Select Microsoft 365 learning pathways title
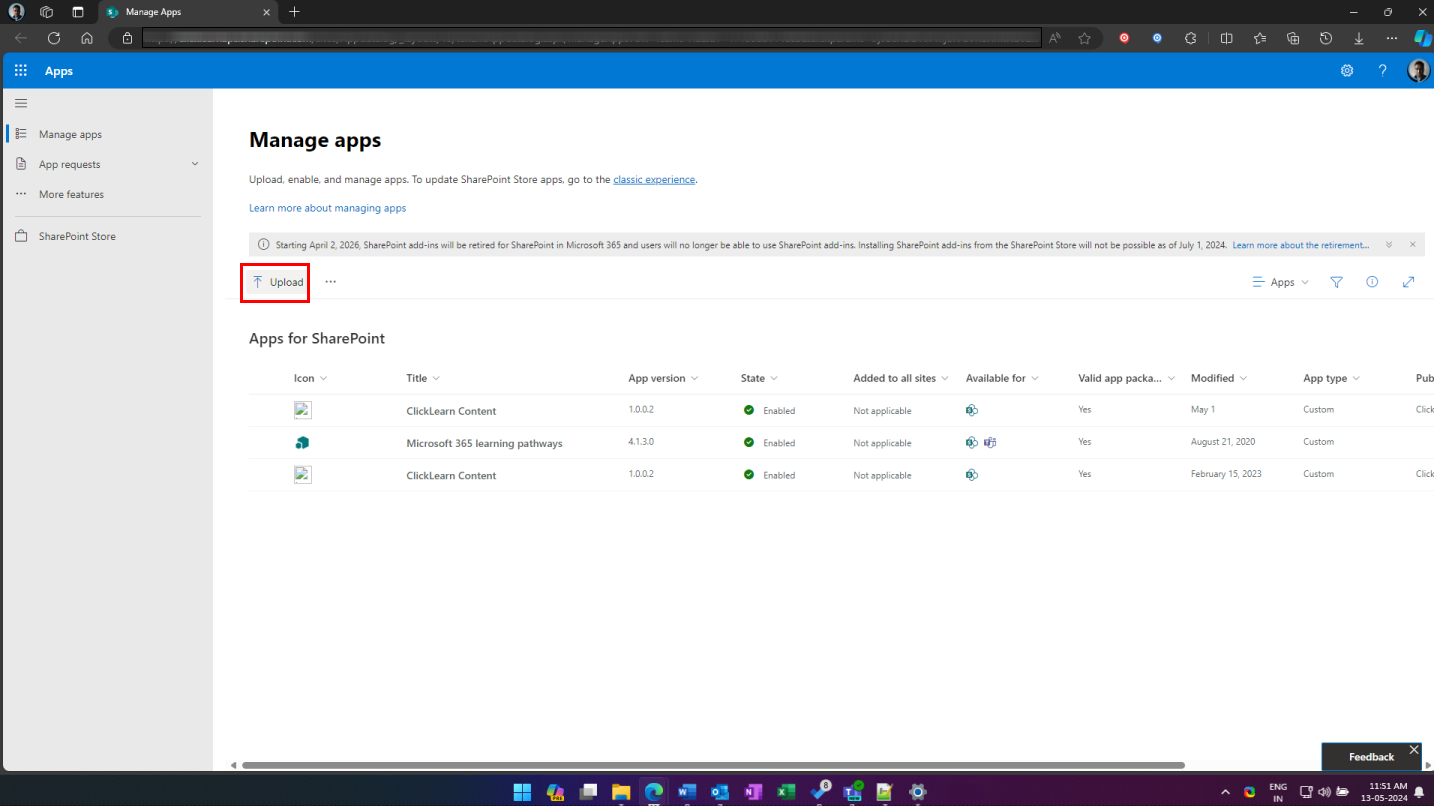Image resolution: width=1434 pixels, height=806 pixels. coord(484,443)
